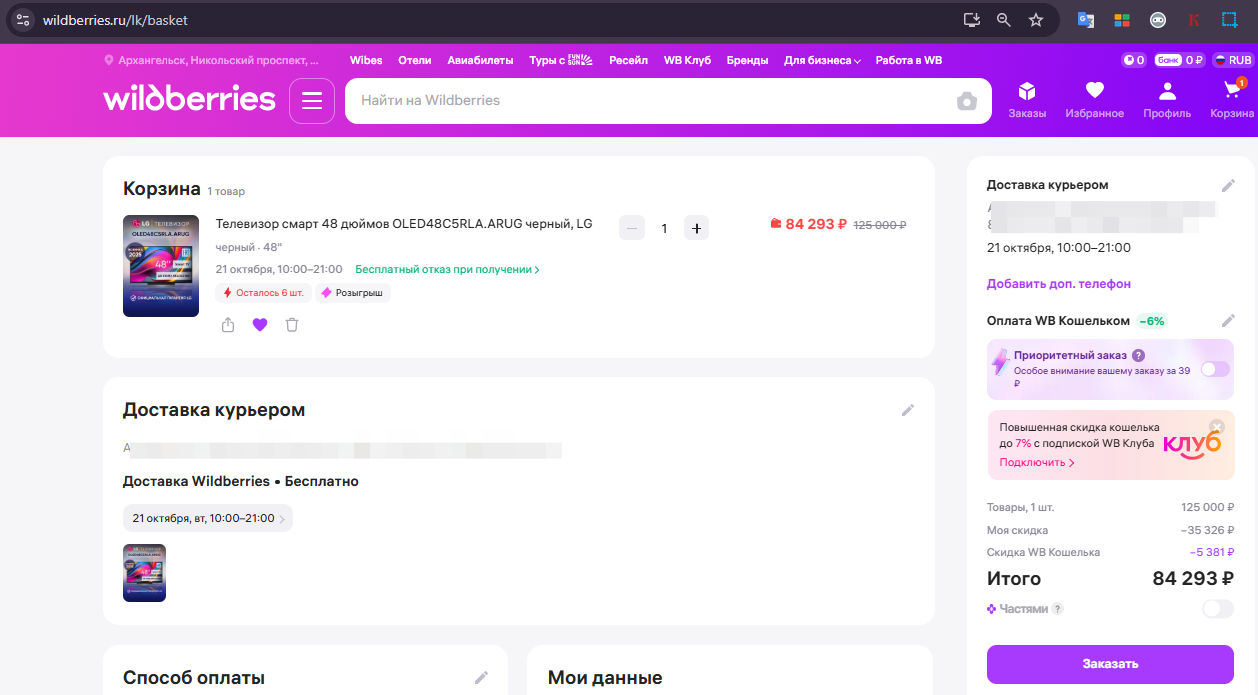The height and width of the screenshot is (695, 1258).
Task: Click the share icon under the TV
Action: 228,325
